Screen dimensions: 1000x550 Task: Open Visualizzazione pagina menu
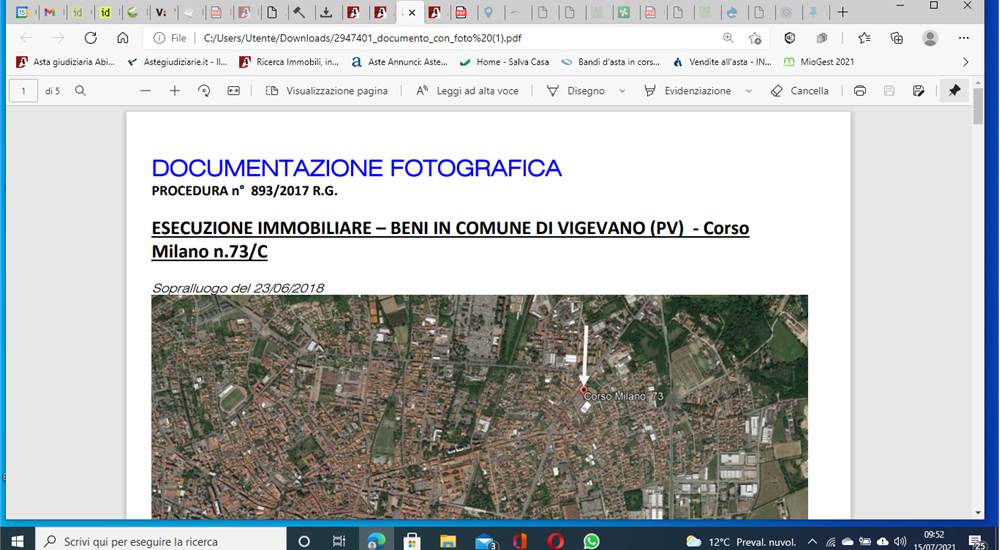click(327, 91)
